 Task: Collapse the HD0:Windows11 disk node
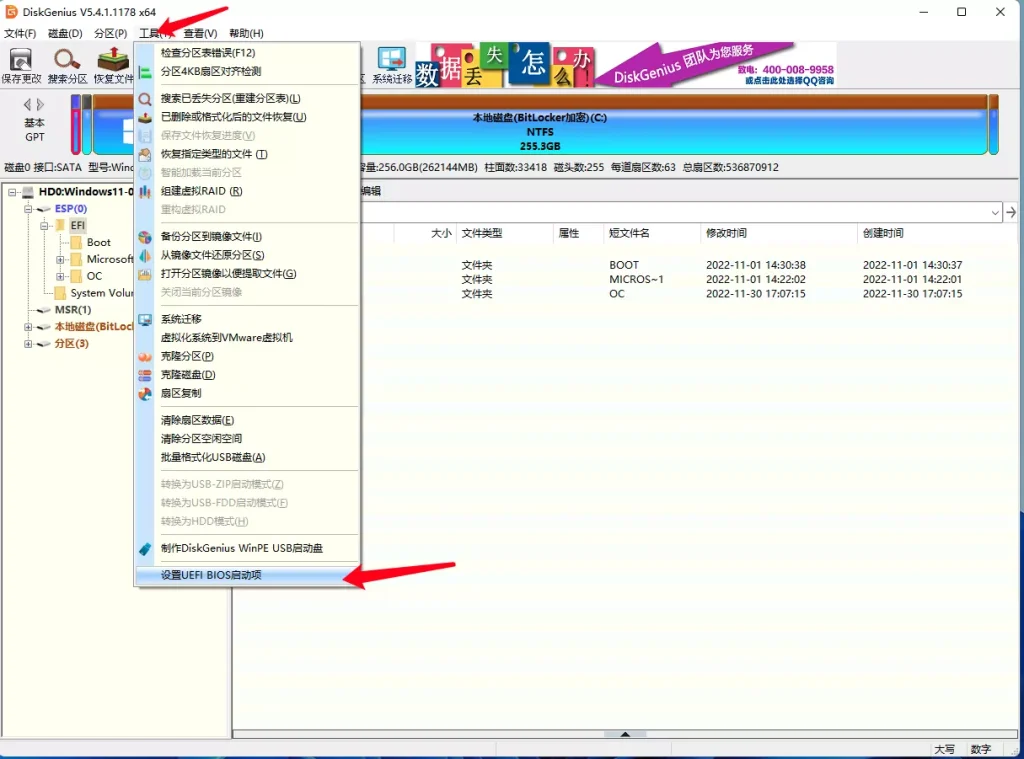[x=13, y=192]
